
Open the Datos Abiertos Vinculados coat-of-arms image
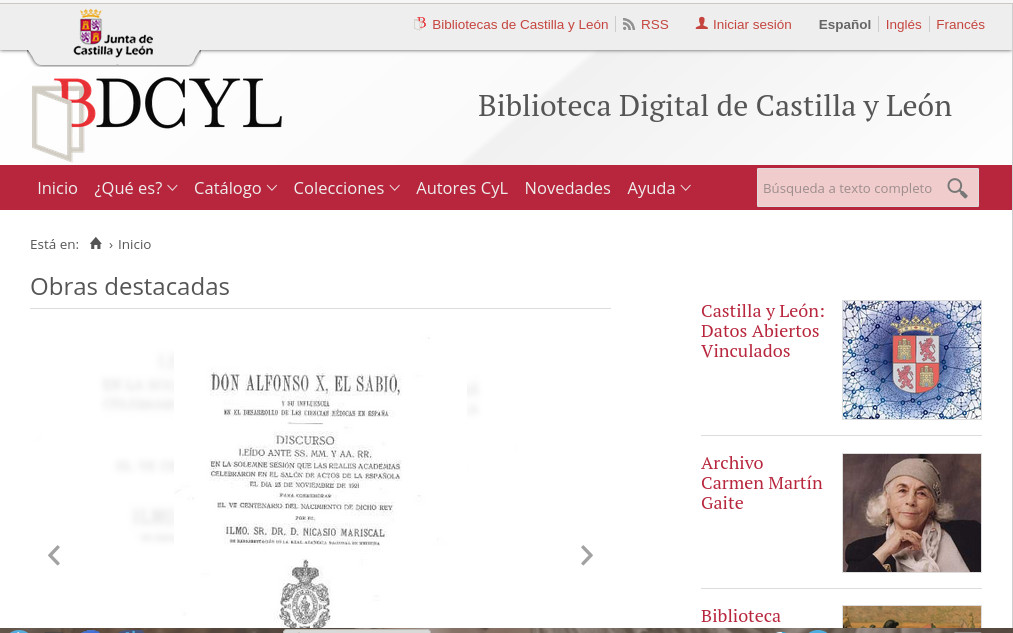click(911, 359)
